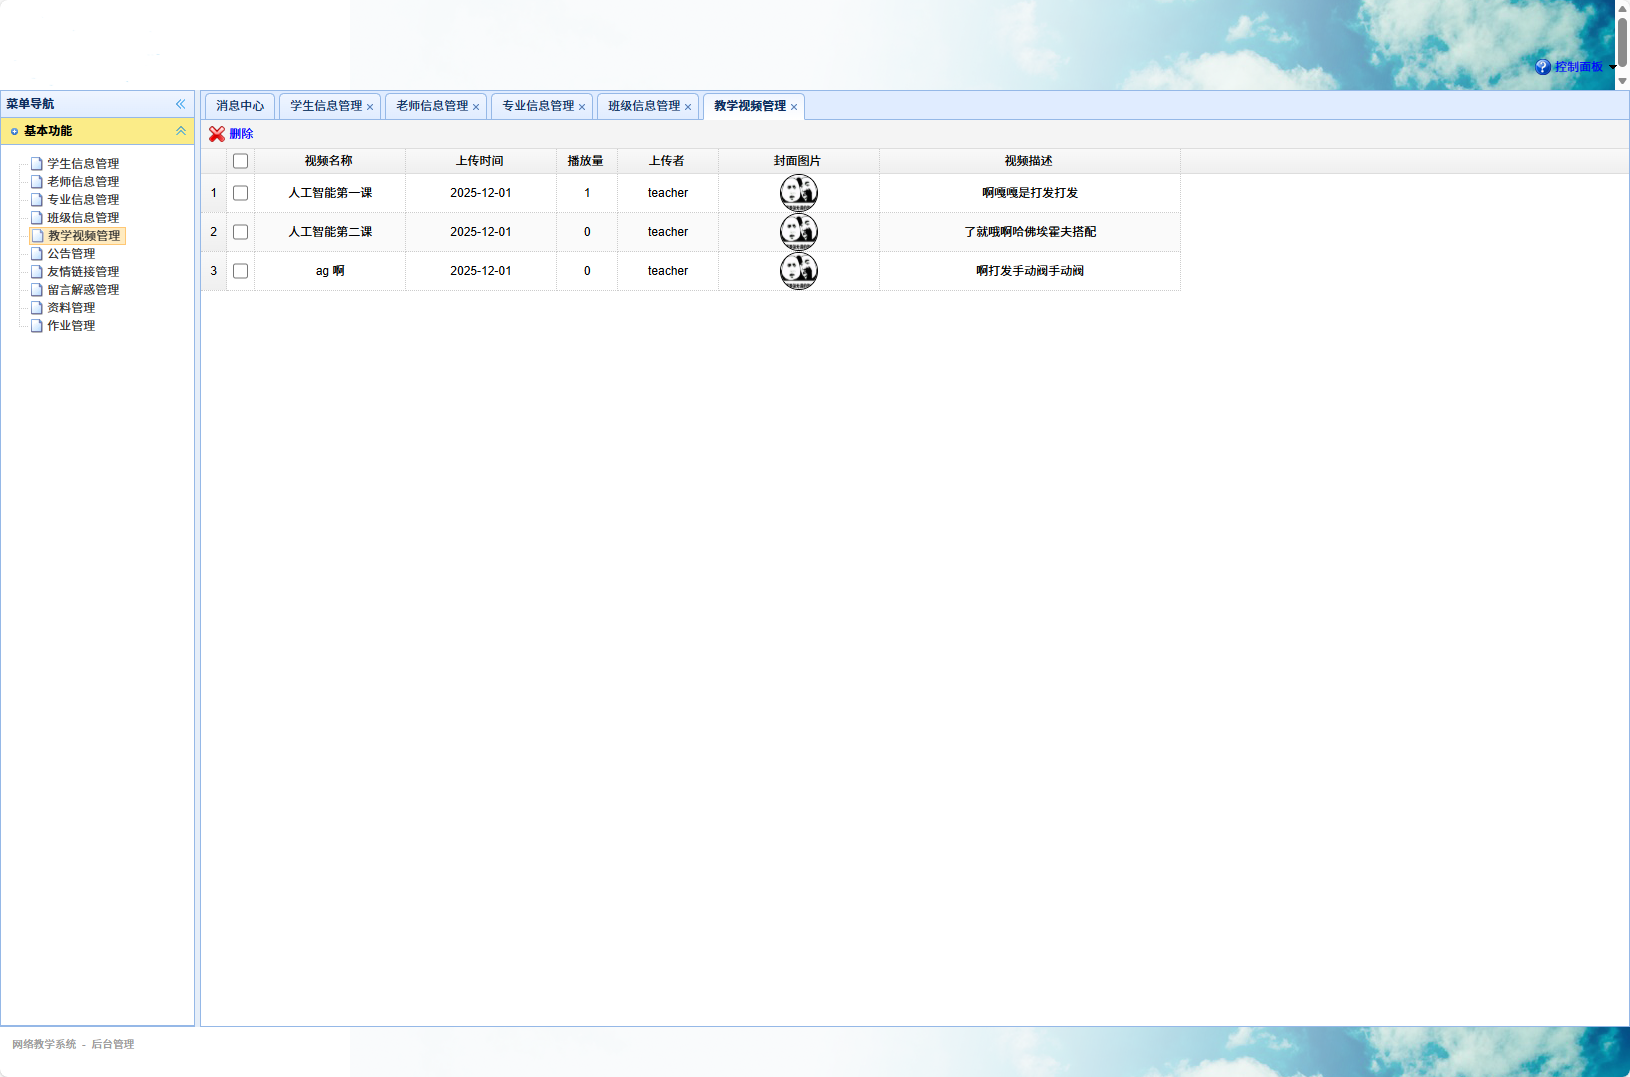Click the page scrollbar's down arrow
This screenshot has height=1077, width=1630.
[x=1622, y=81]
